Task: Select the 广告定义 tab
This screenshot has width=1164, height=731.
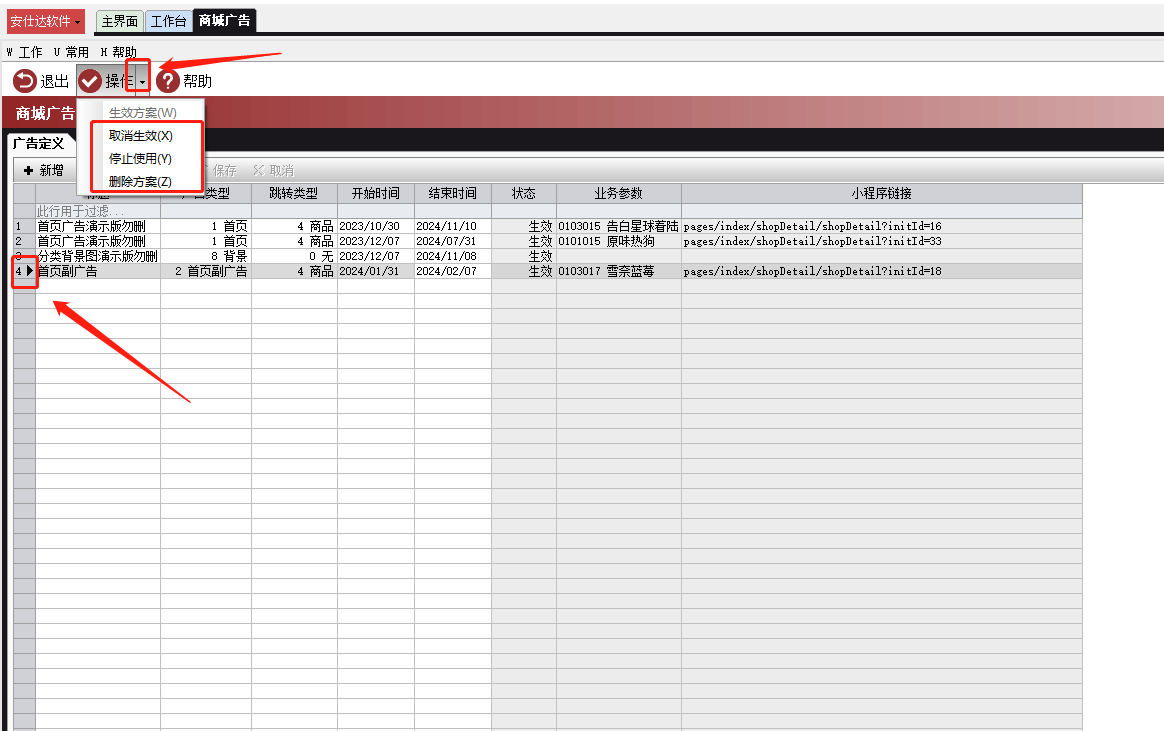Action: (39, 143)
